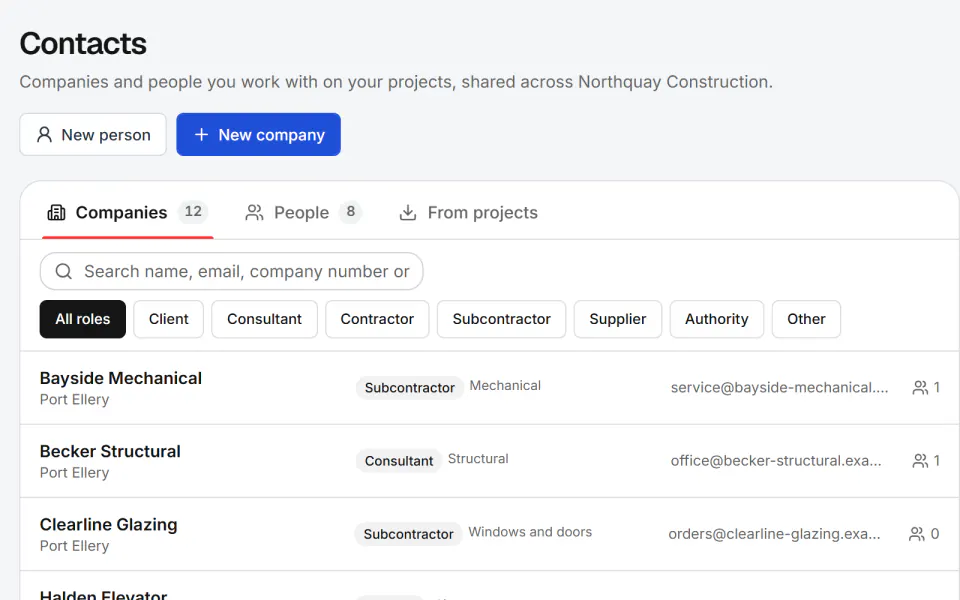960x600 pixels.
Task: Create a New company
Action: click(258, 135)
